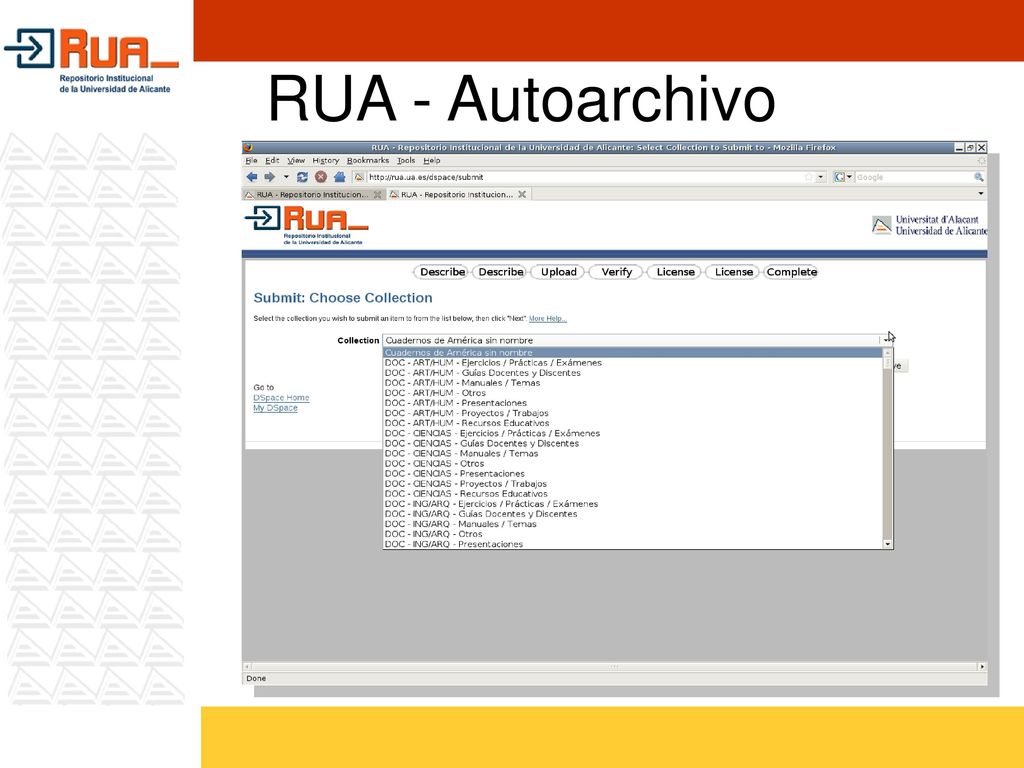The width and height of the screenshot is (1024, 768).
Task: Open the My DSpace link
Action: click(x=275, y=408)
